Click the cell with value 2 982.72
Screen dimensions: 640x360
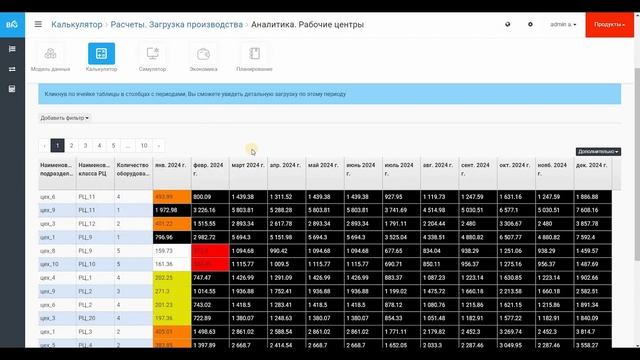[x=210, y=237]
